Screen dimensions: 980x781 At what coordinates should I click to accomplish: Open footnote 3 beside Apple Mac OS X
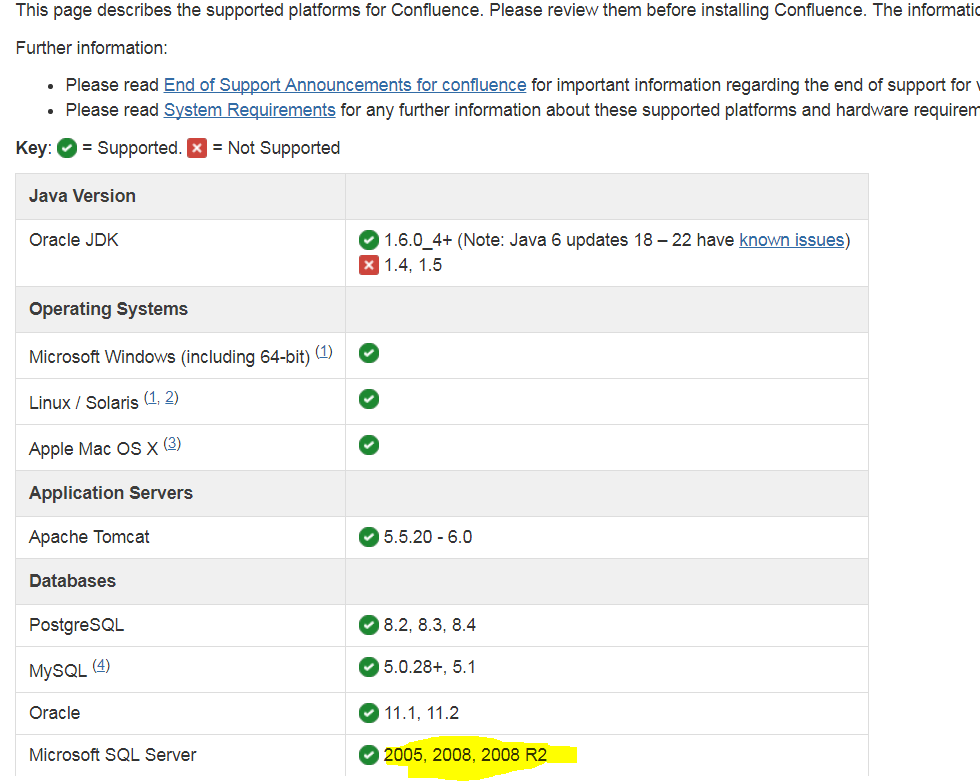[172, 444]
